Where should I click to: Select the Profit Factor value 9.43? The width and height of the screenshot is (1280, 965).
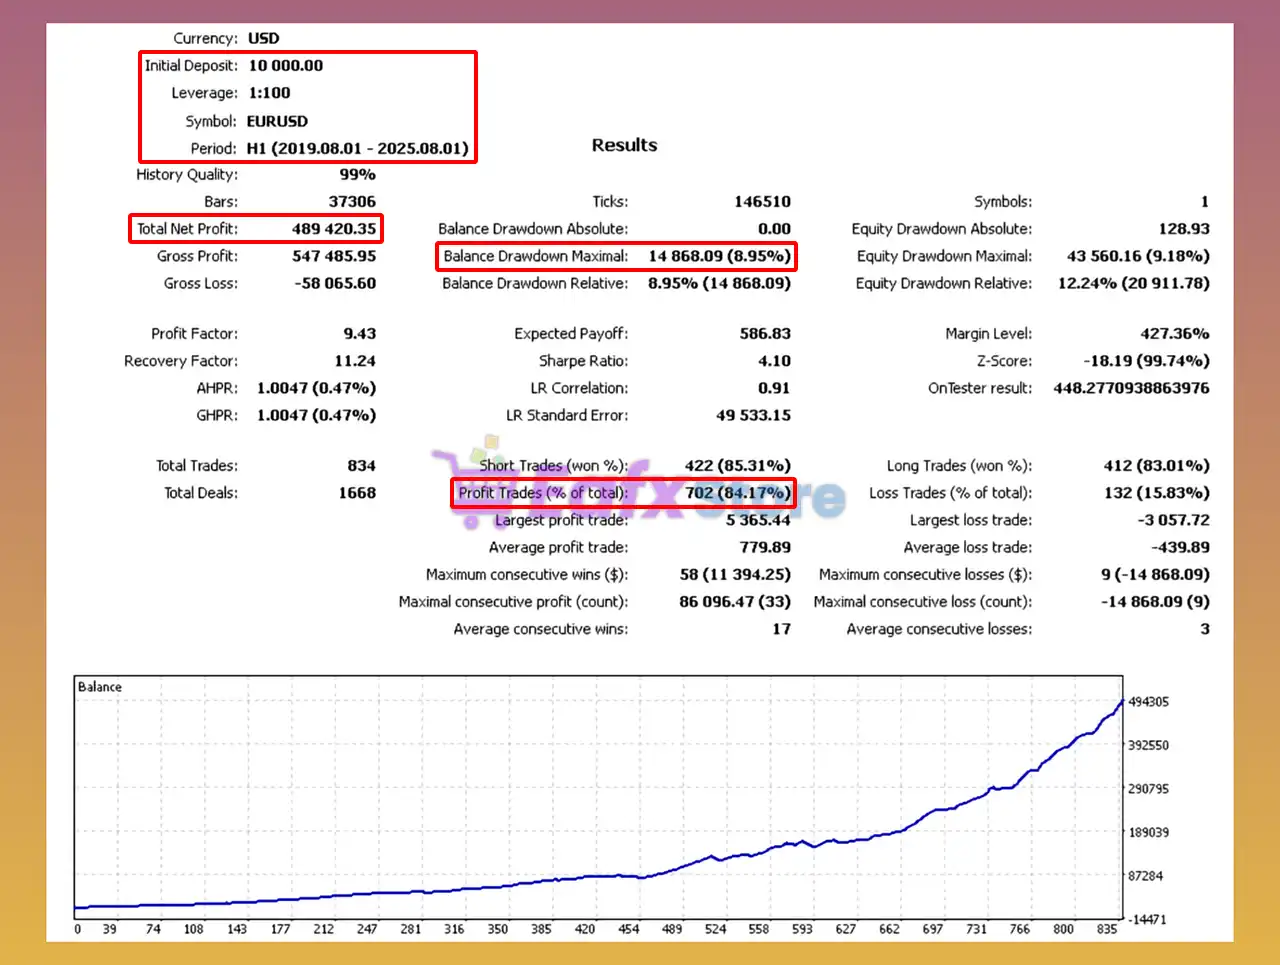tap(359, 334)
